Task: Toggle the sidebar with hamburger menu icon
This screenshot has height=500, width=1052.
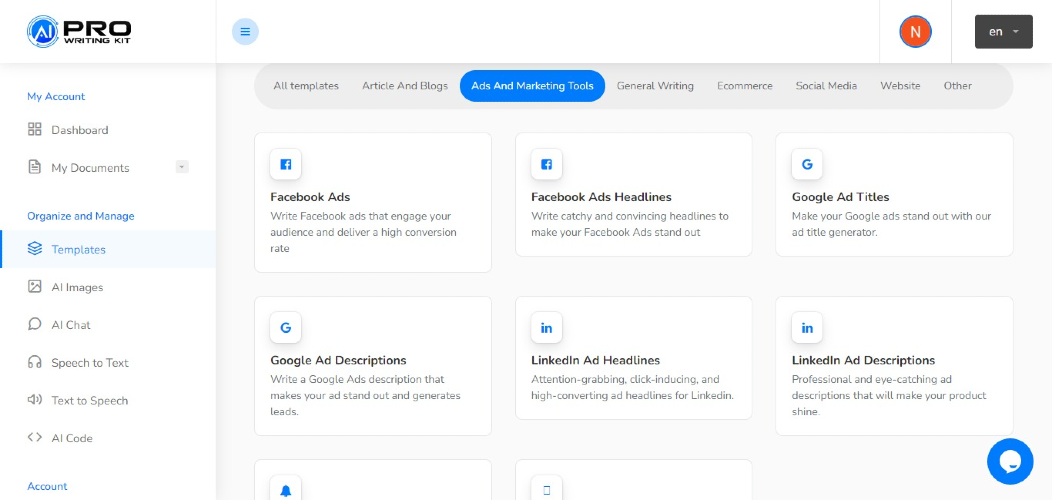Action: (x=245, y=32)
